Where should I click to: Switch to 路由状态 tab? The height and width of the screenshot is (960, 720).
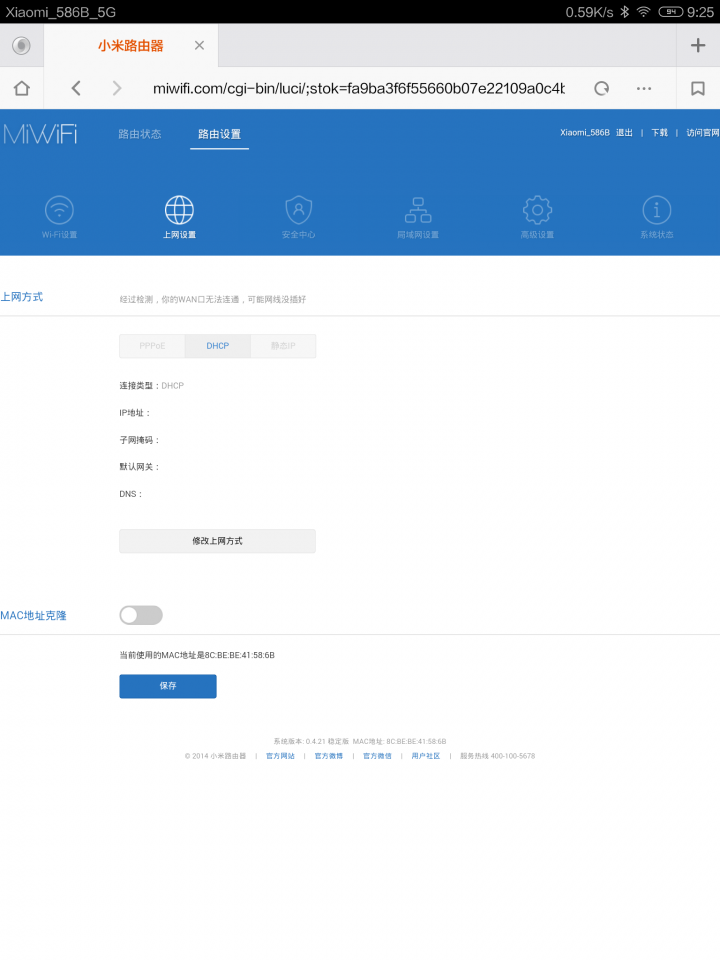pyautogui.click(x=140, y=134)
